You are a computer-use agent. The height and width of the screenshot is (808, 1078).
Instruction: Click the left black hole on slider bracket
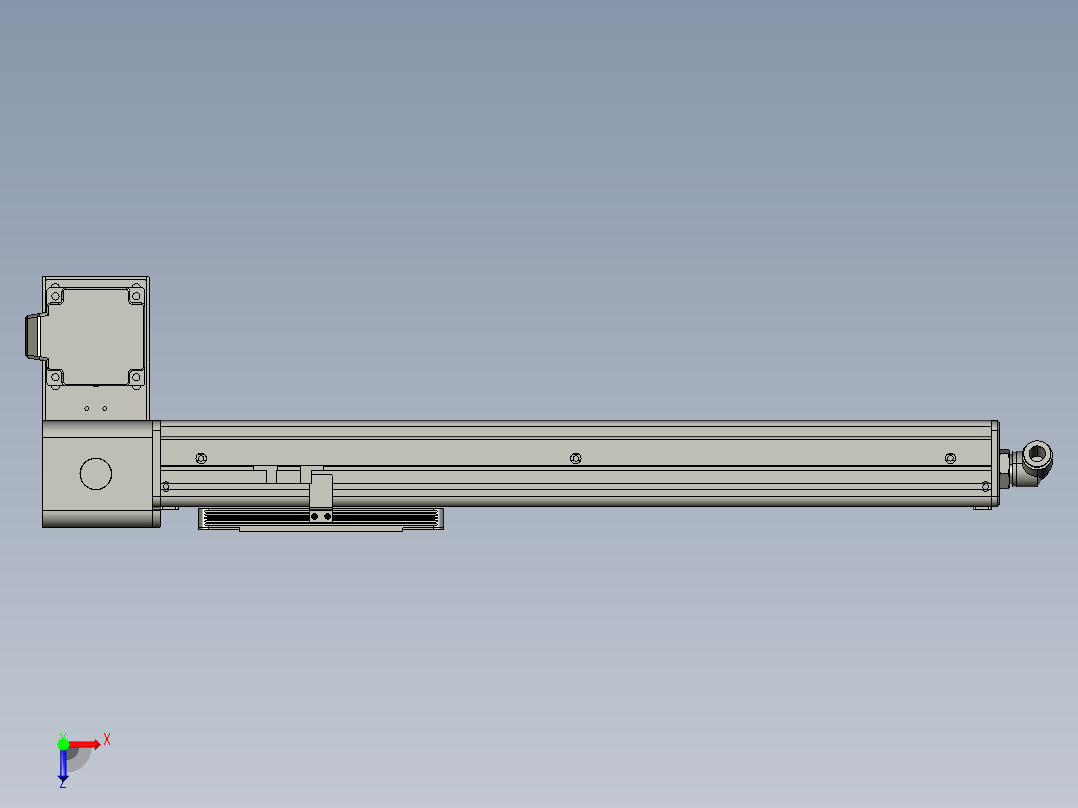[x=315, y=517]
